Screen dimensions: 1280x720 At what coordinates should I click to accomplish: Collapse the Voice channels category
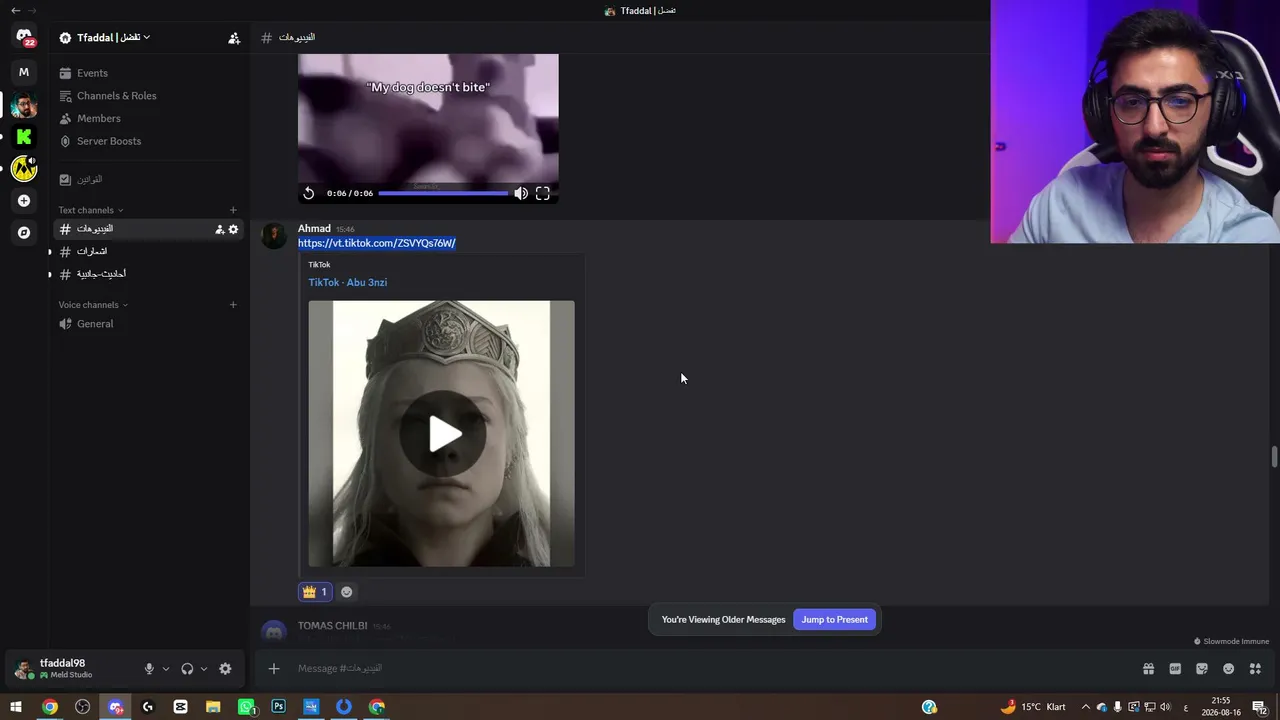pyautogui.click(x=93, y=305)
